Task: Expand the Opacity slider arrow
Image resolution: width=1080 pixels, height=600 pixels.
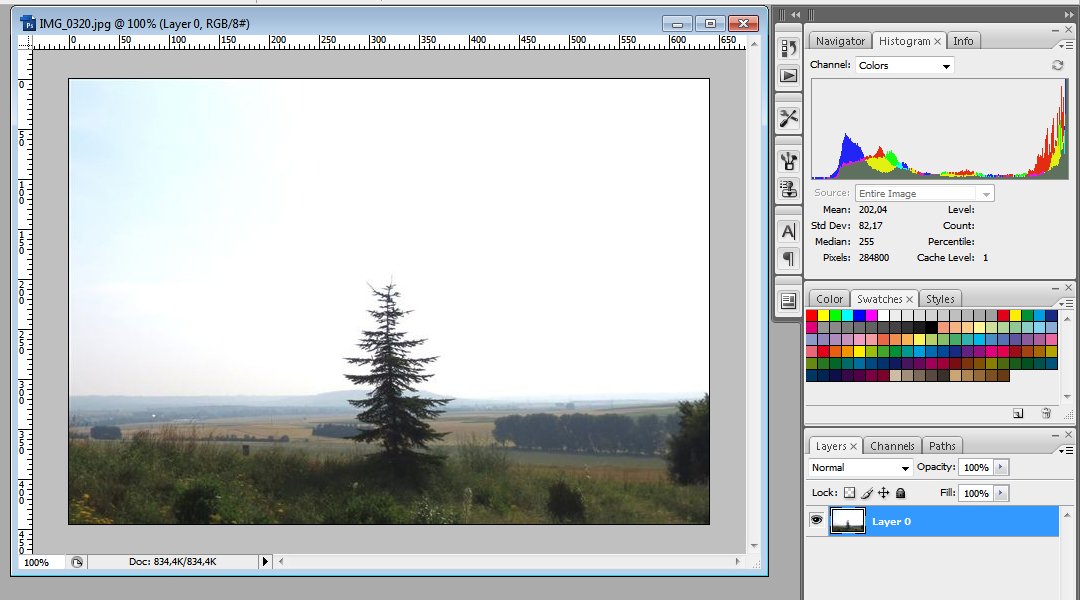Action: 1002,468
